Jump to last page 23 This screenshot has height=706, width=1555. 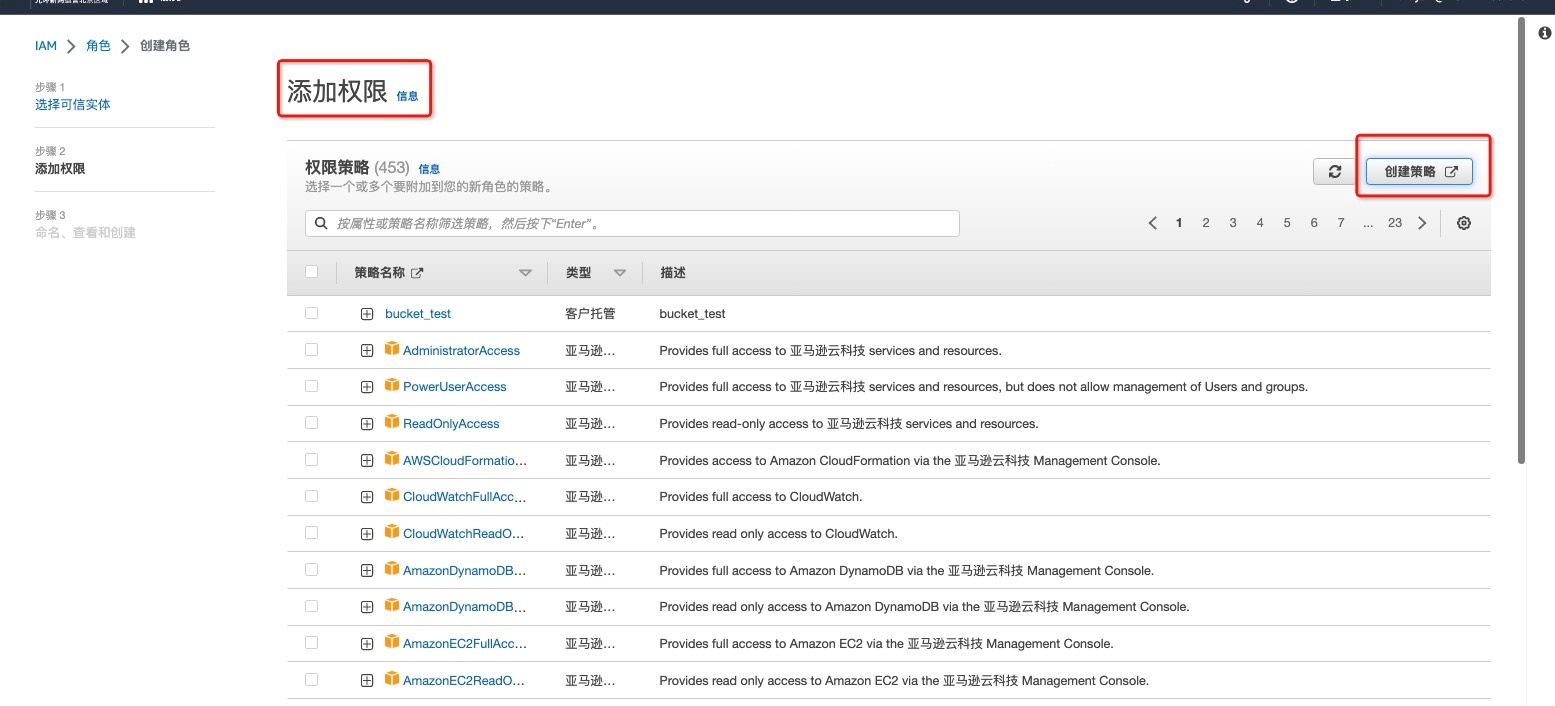coord(1395,223)
